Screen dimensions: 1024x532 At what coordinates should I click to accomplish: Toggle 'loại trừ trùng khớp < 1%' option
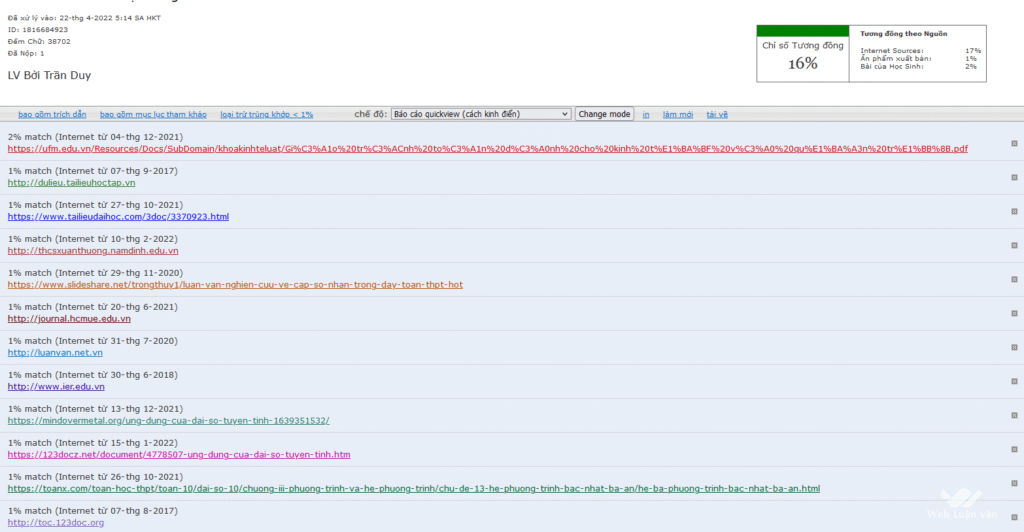click(x=266, y=115)
